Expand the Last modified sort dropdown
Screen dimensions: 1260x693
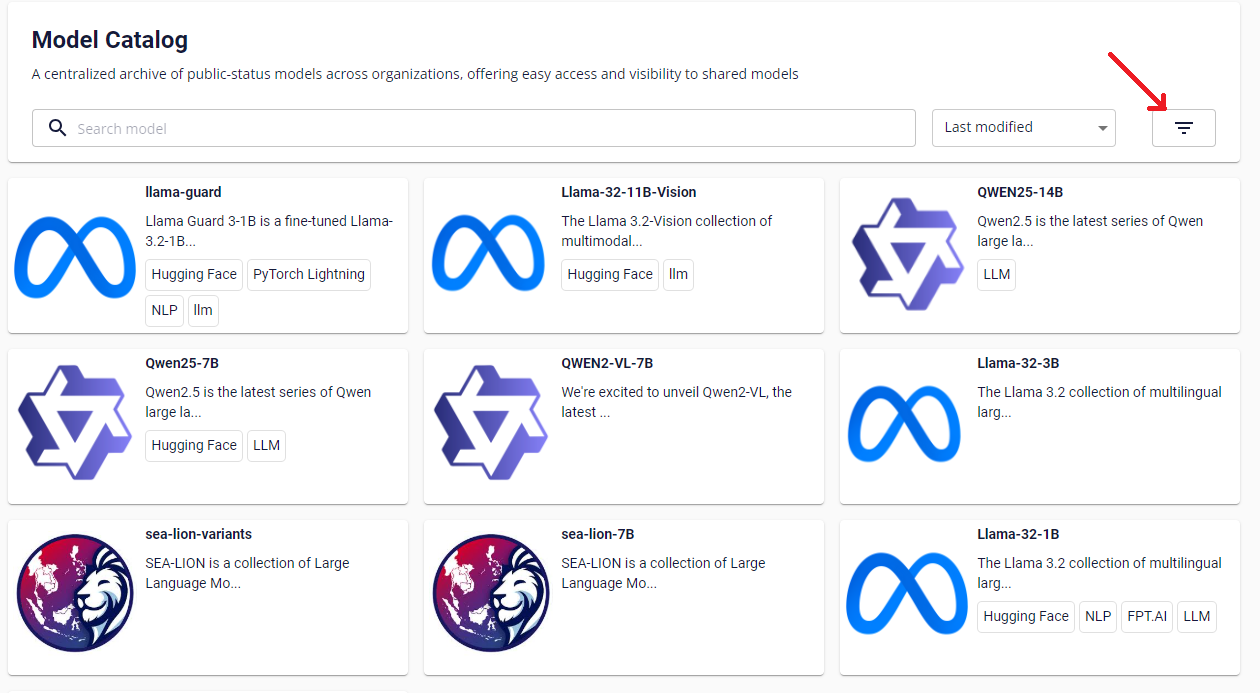pos(1024,128)
